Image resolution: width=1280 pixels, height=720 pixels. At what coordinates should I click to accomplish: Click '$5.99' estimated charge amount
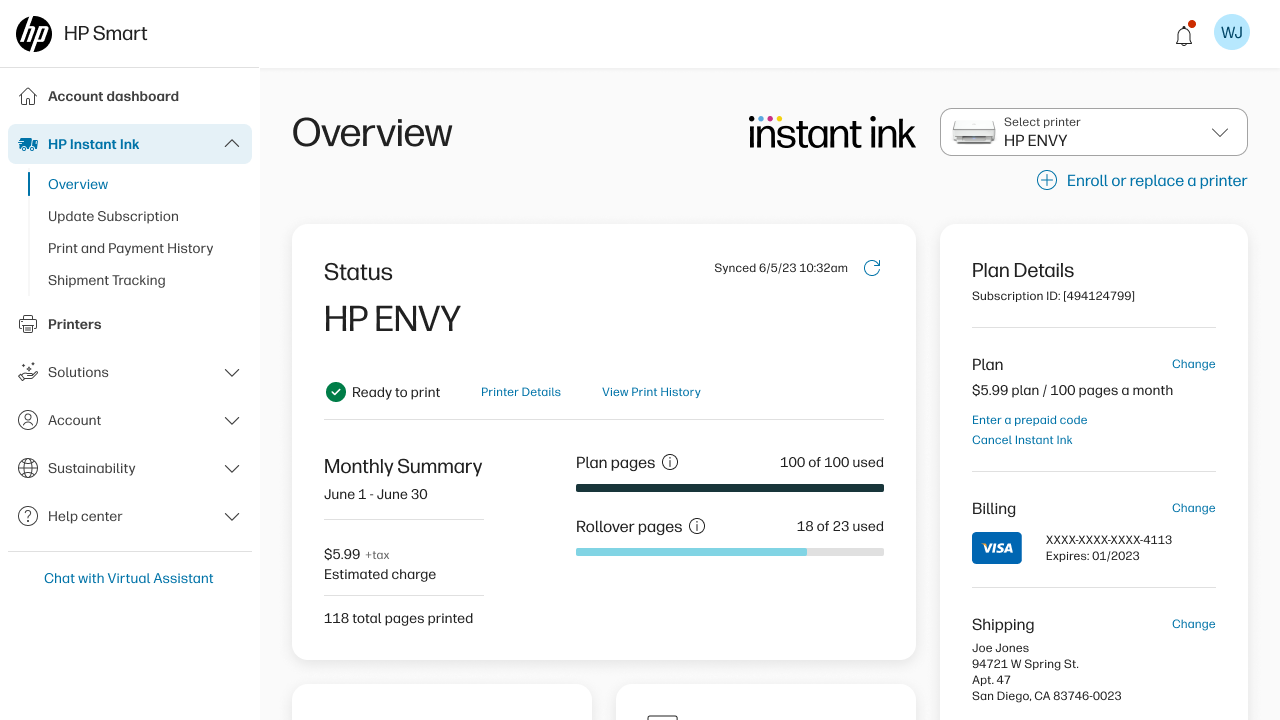pos(342,554)
